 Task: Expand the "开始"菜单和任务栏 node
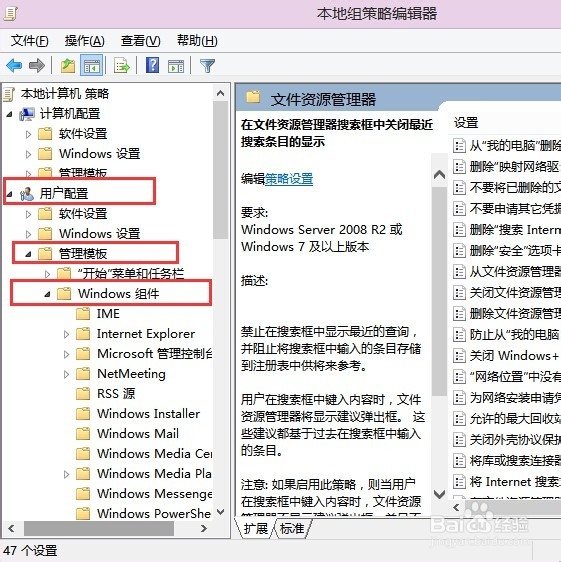47,274
